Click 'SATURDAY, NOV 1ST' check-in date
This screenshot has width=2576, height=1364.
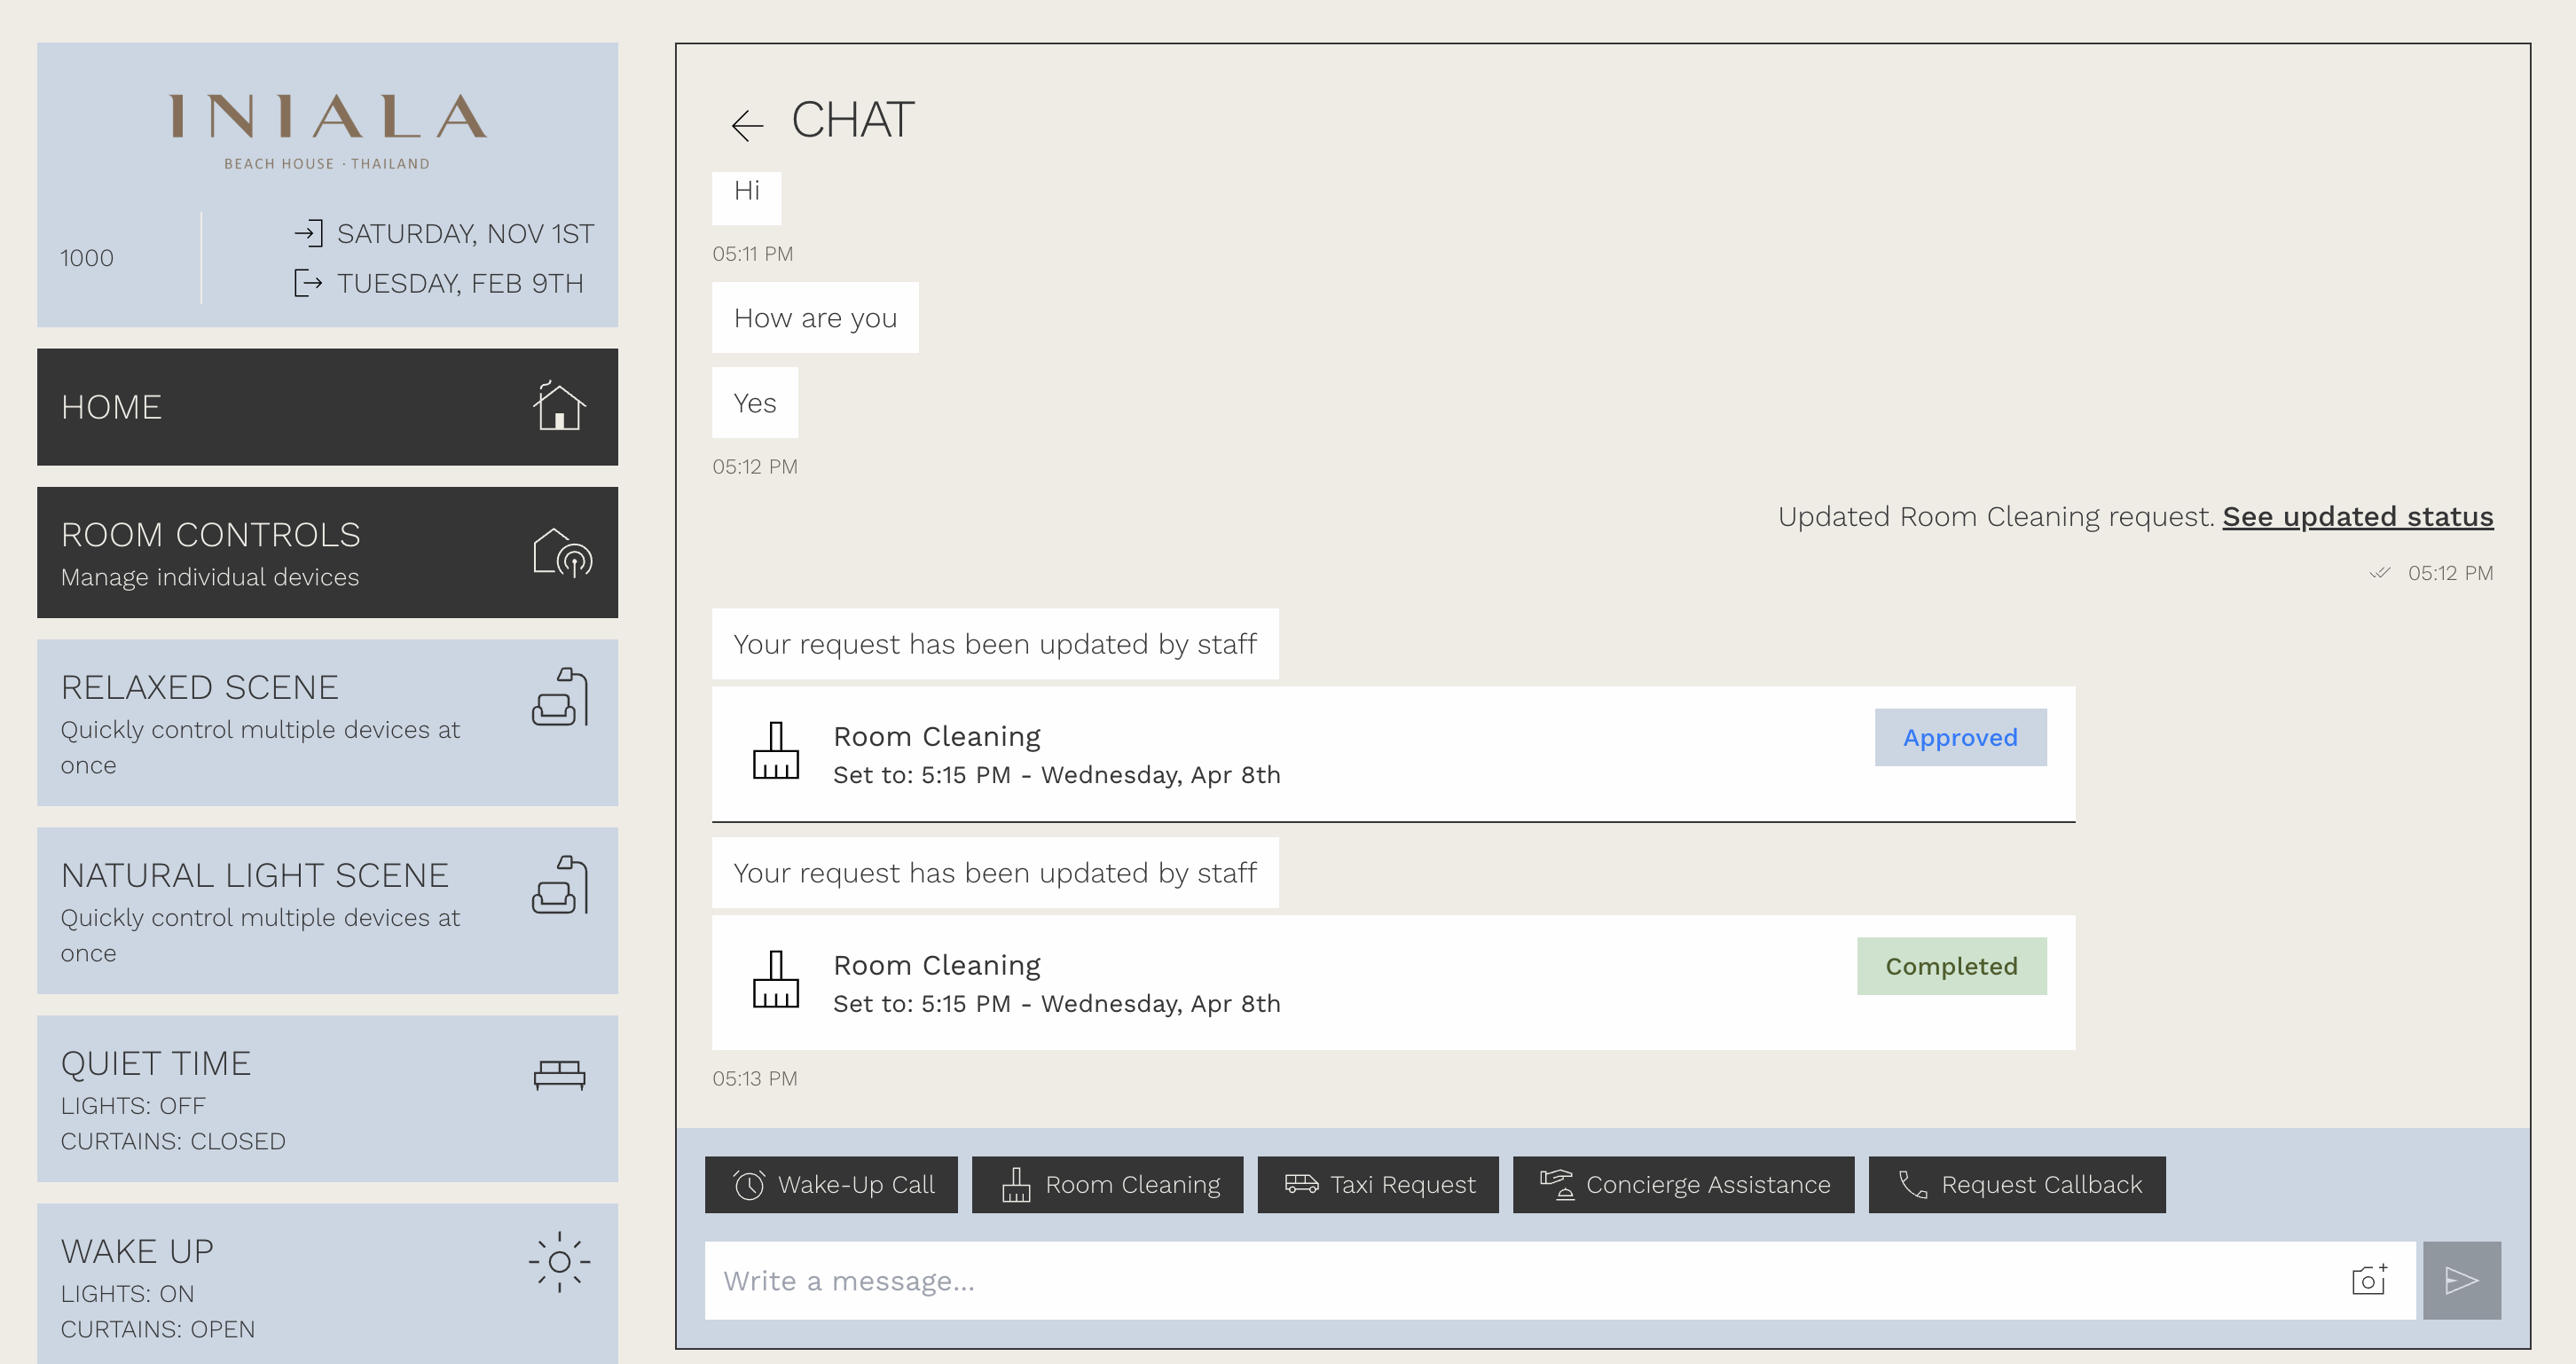point(465,234)
